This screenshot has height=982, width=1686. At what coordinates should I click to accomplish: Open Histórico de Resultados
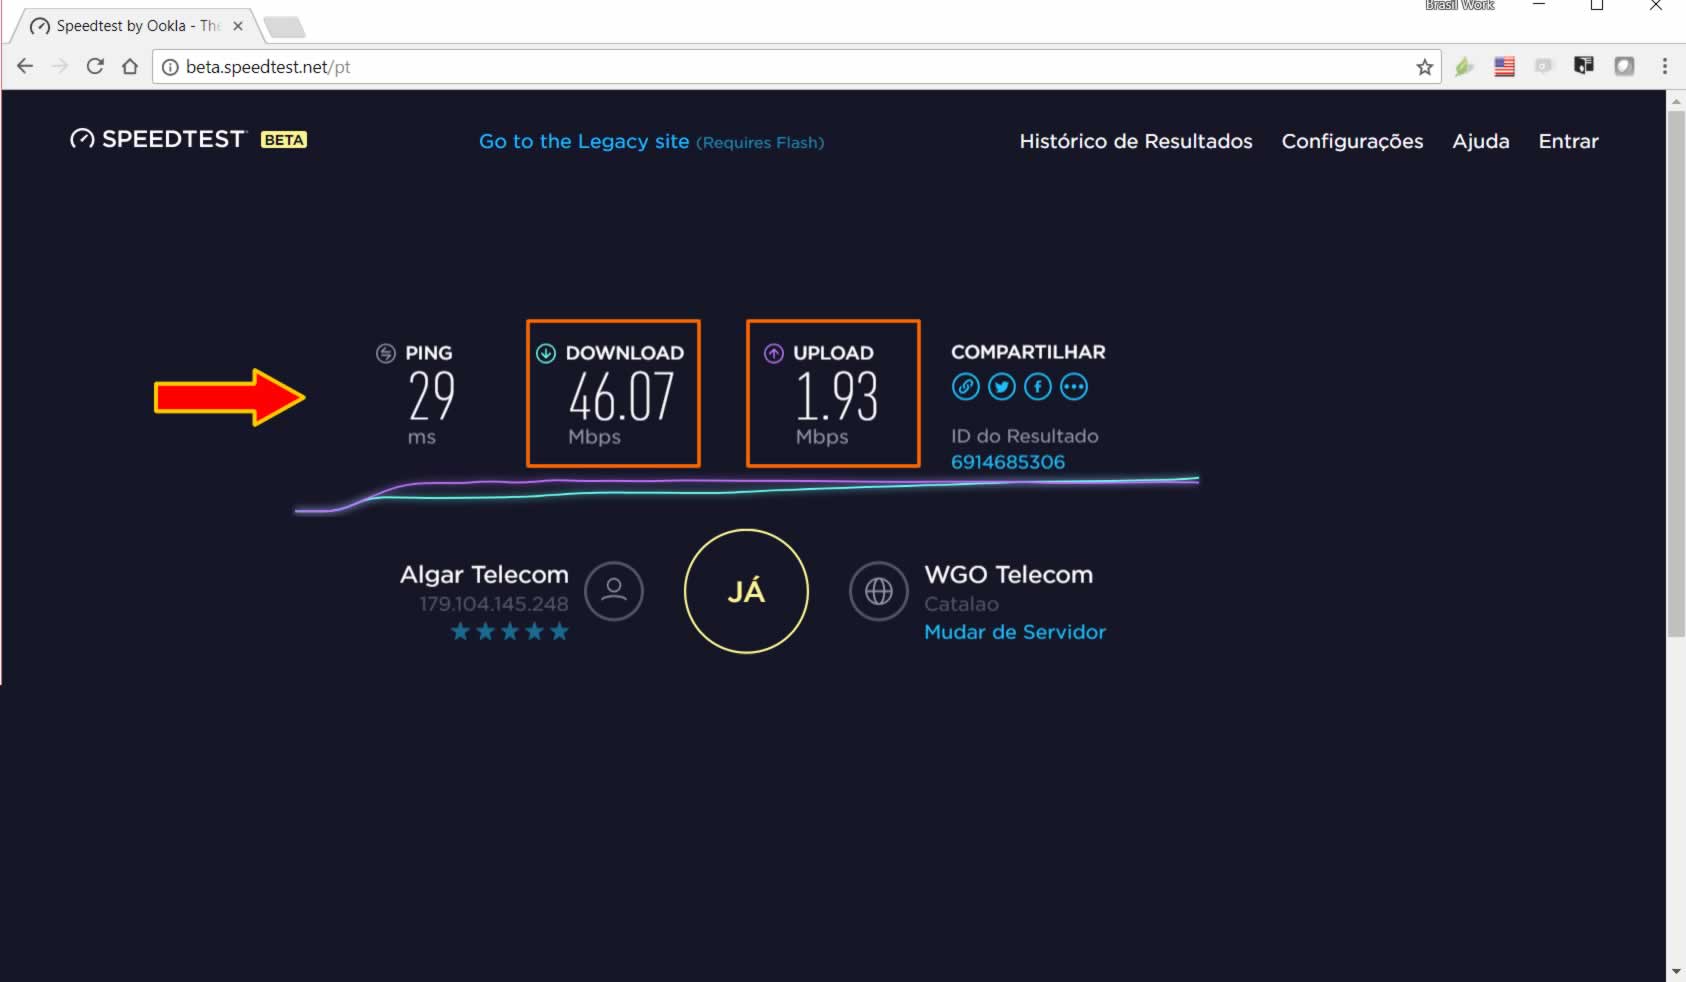tap(1136, 141)
